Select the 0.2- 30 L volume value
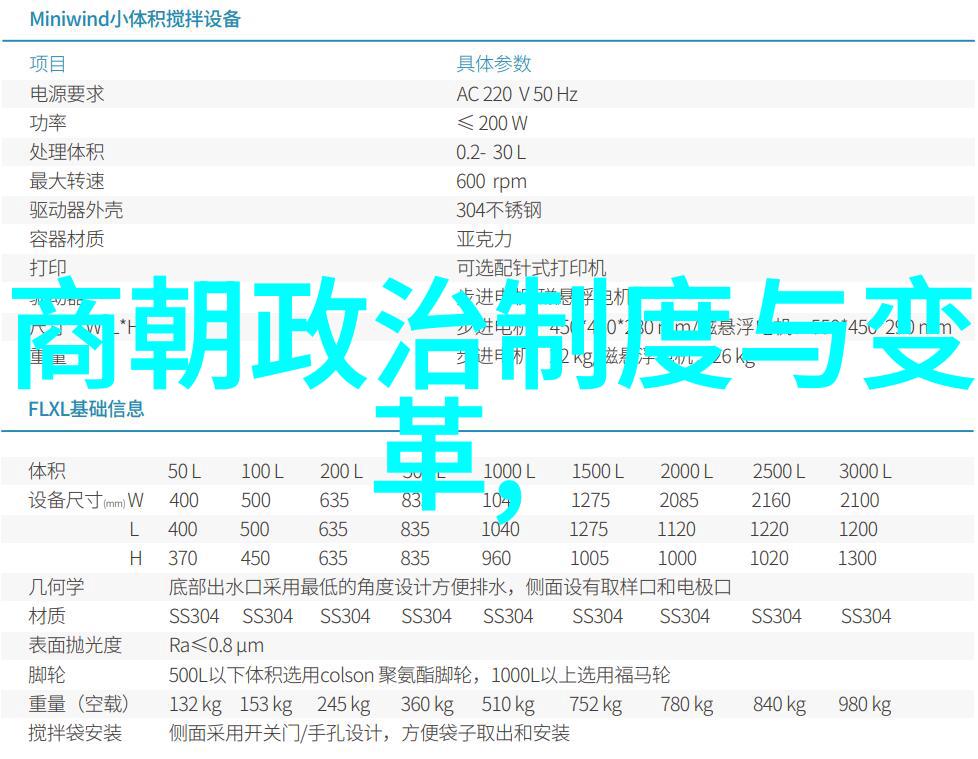The image size is (978, 759). pyautogui.click(x=491, y=152)
